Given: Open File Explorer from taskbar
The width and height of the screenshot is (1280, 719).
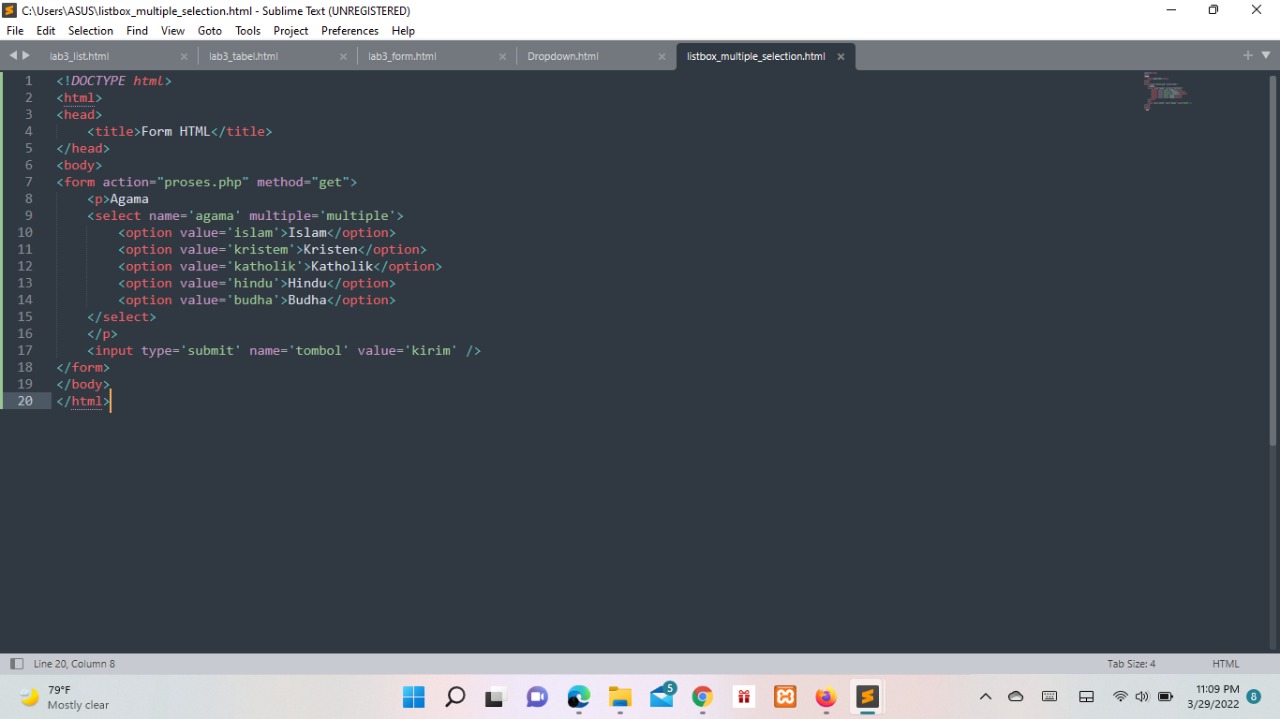Looking at the screenshot, I should pyautogui.click(x=620, y=697).
